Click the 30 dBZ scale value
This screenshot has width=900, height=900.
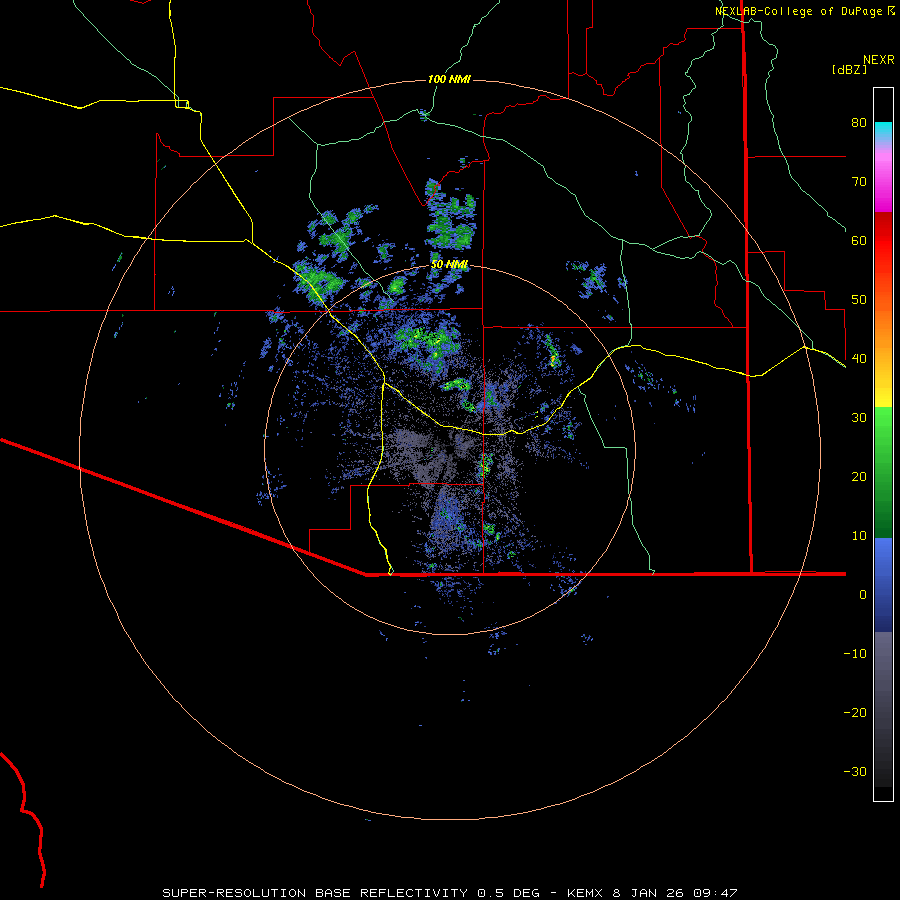(x=859, y=418)
